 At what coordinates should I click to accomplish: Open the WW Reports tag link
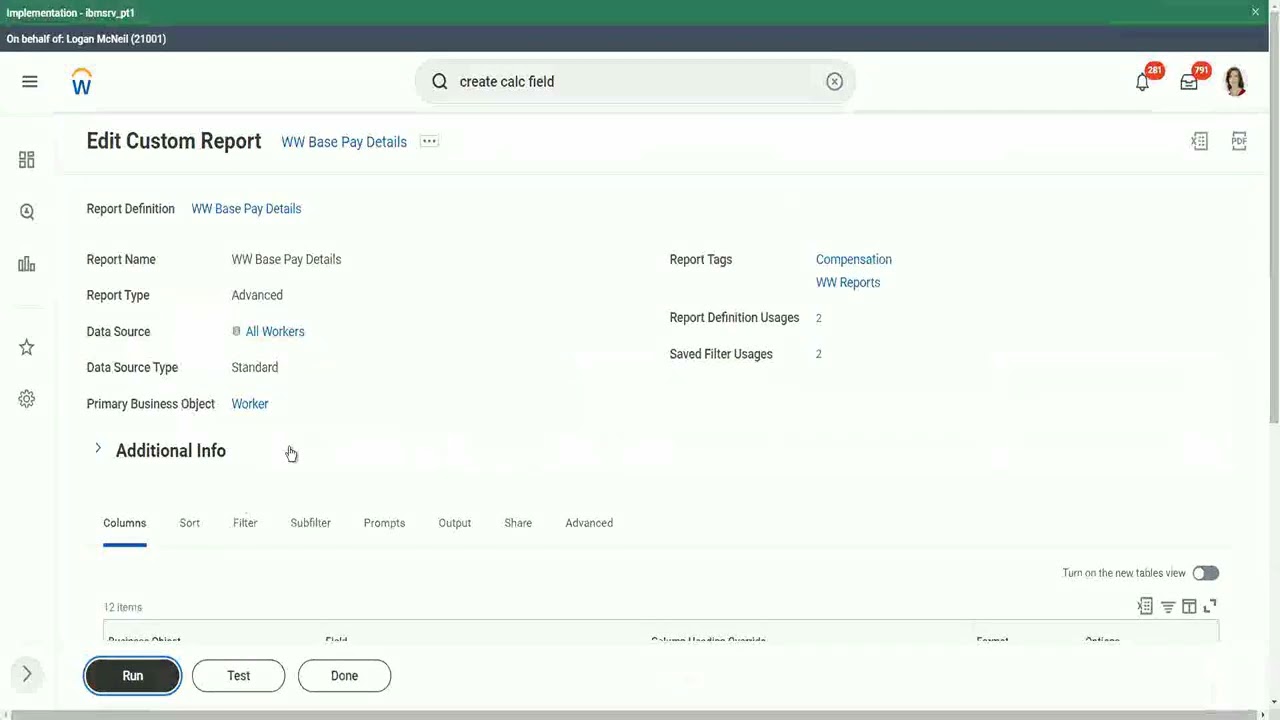tap(848, 283)
